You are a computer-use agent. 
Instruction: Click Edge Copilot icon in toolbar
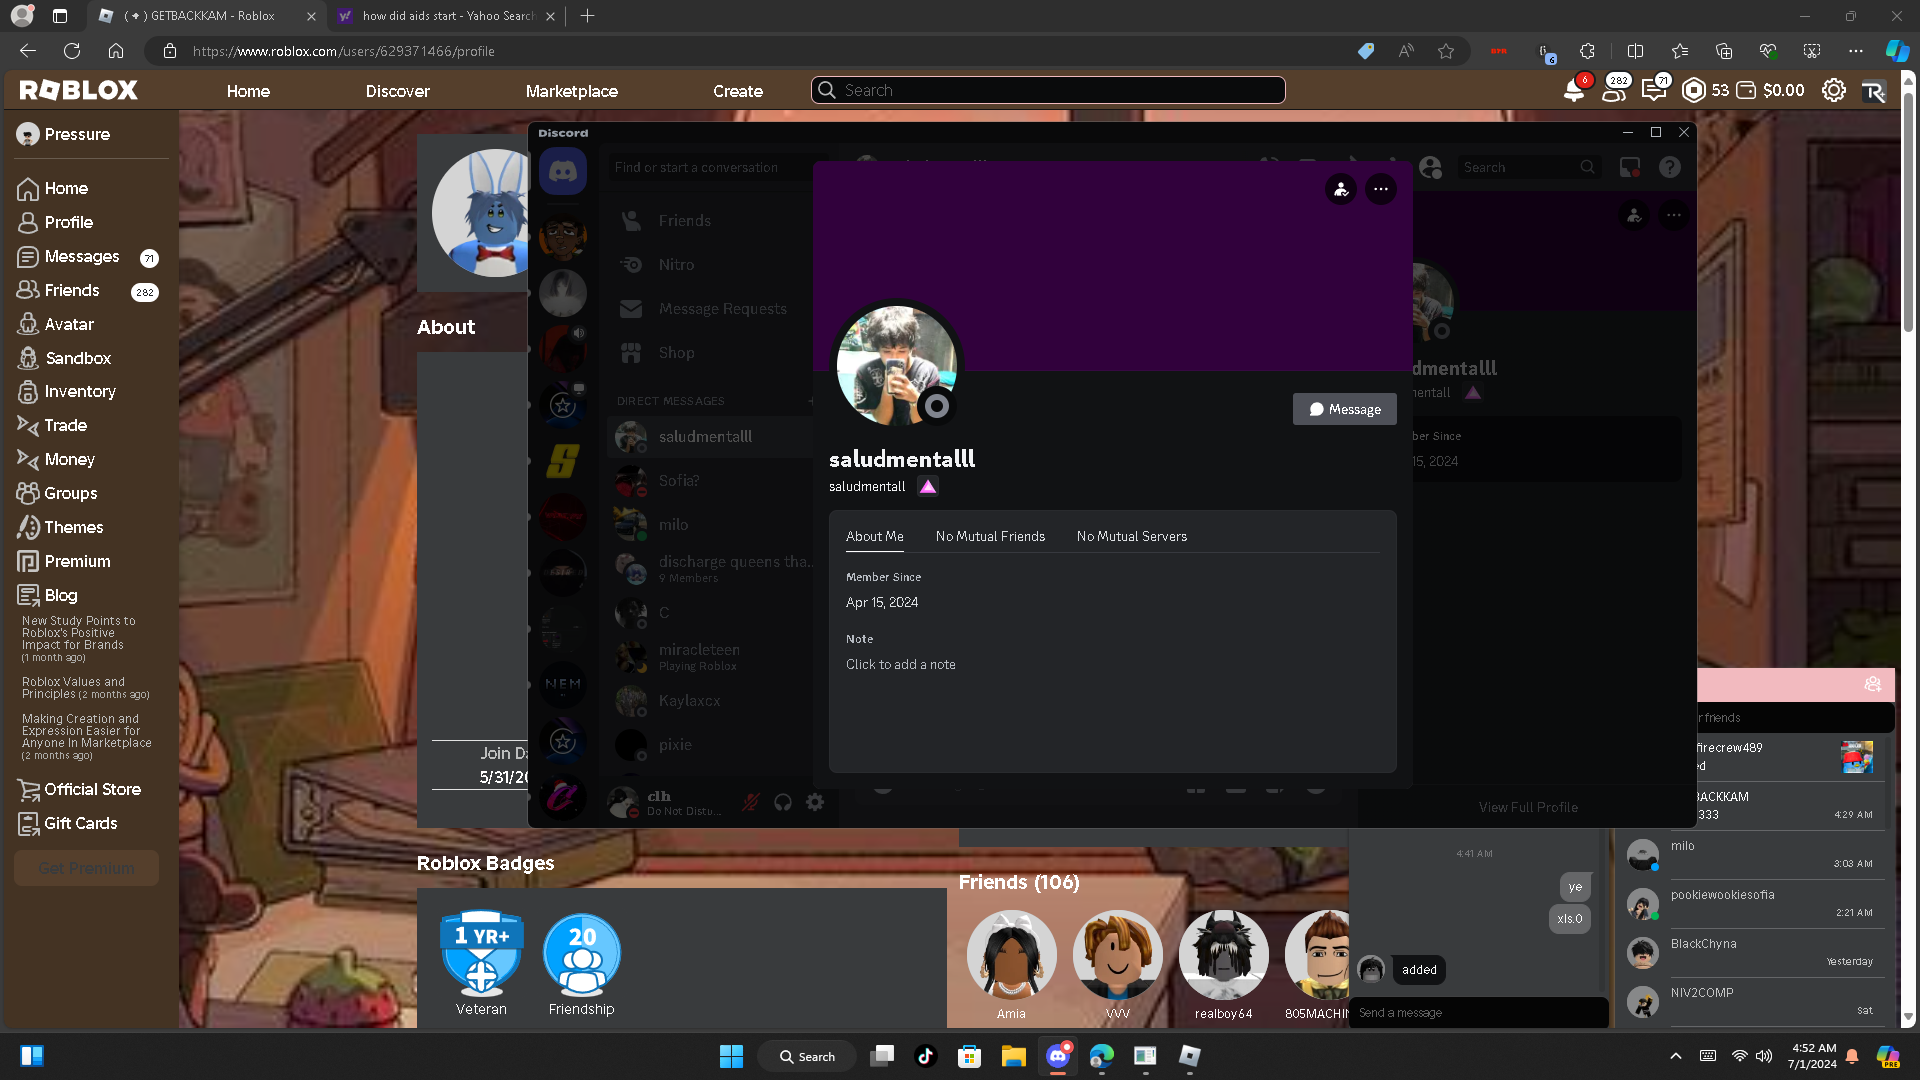click(x=1897, y=51)
